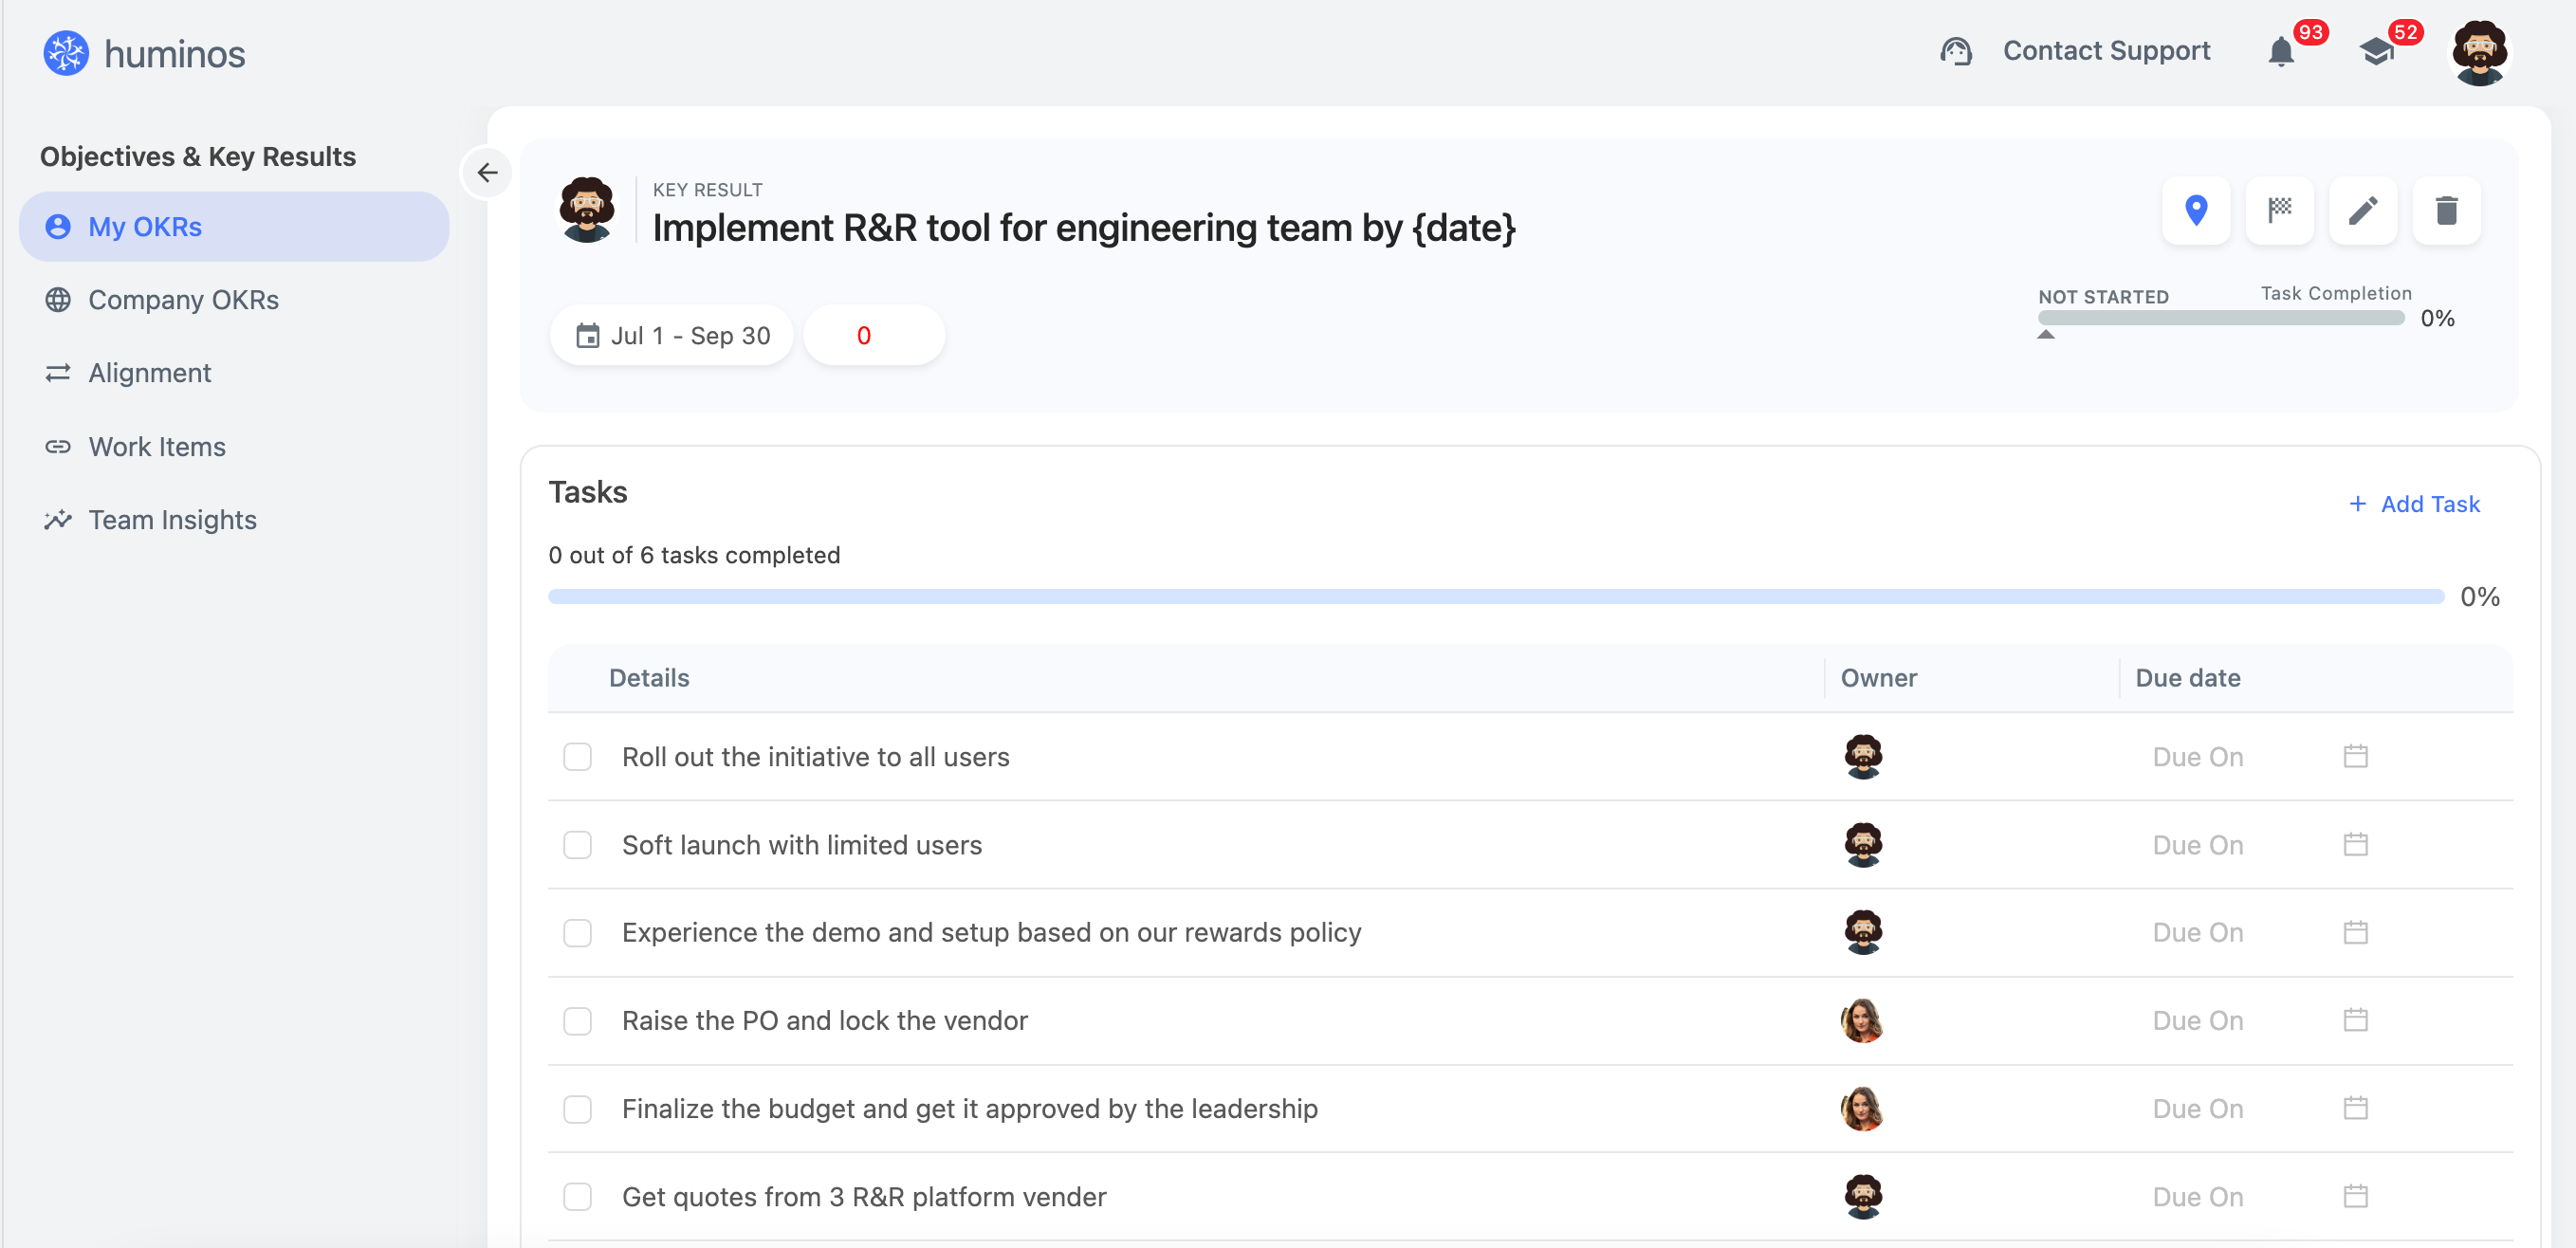Check 'Finalize the budget' task
The image size is (2576, 1248).
[x=577, y=1109]
